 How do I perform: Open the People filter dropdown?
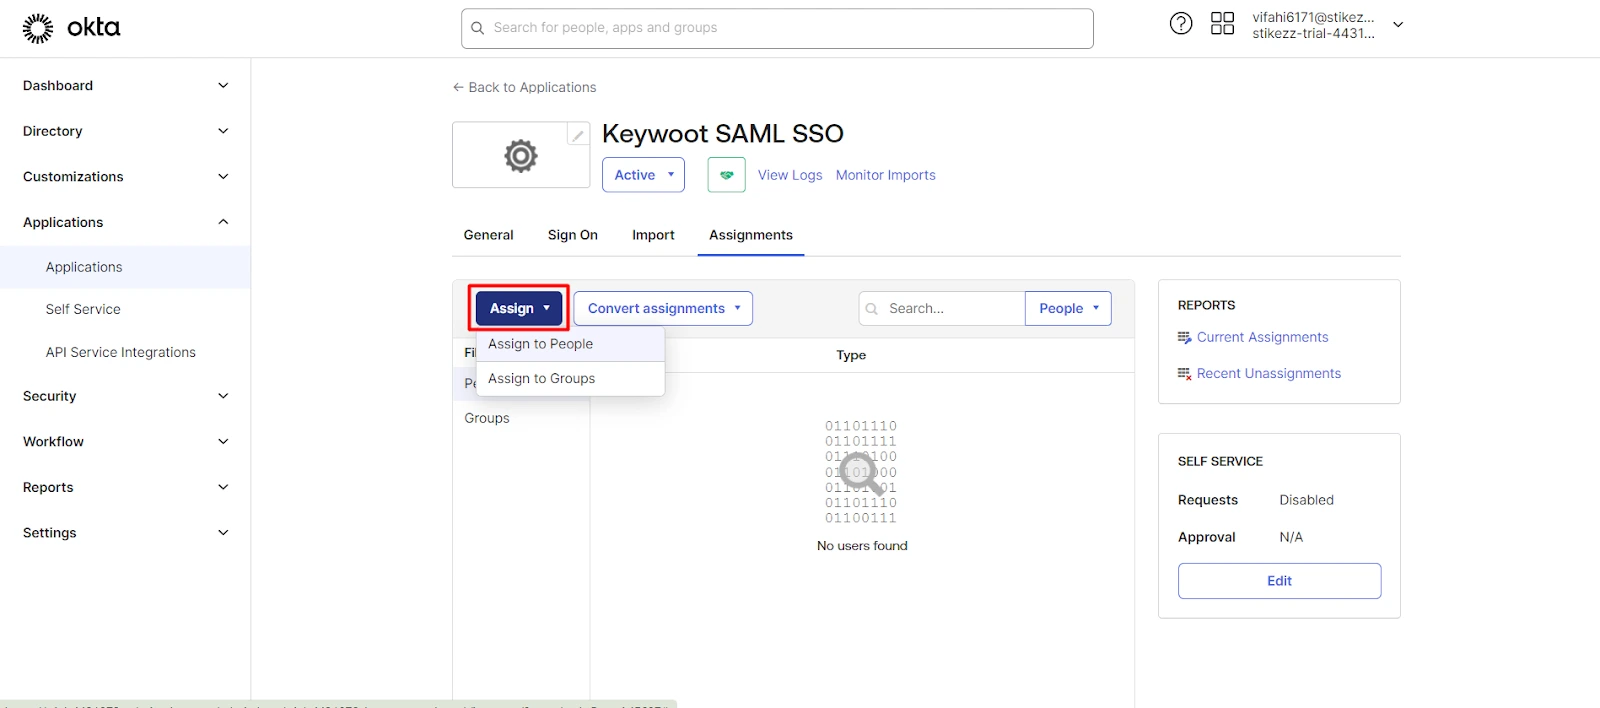pyautogui.click(x=1068, y=309)
